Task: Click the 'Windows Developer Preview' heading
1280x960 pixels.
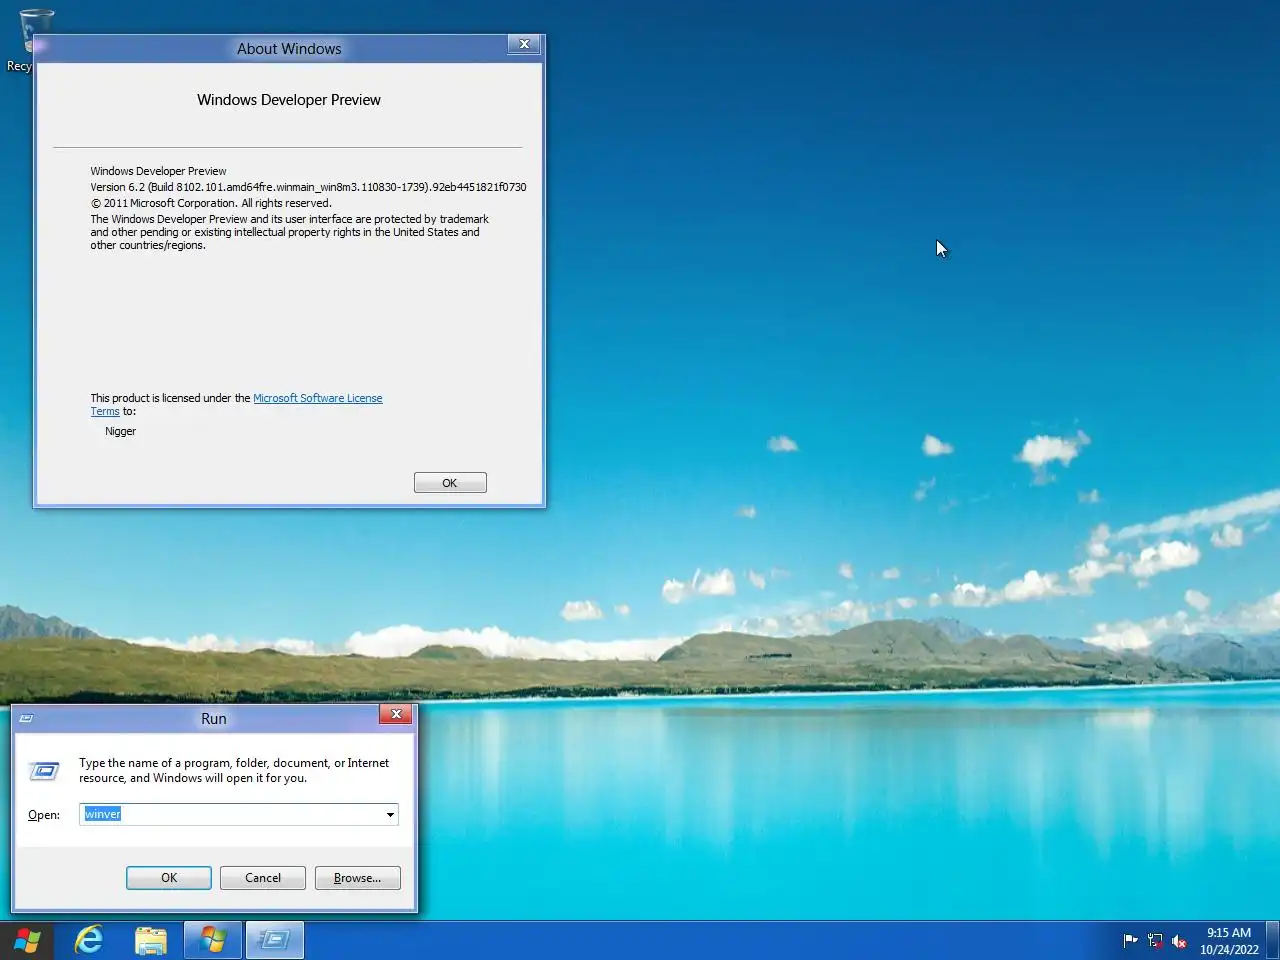Action: [289, 100]
